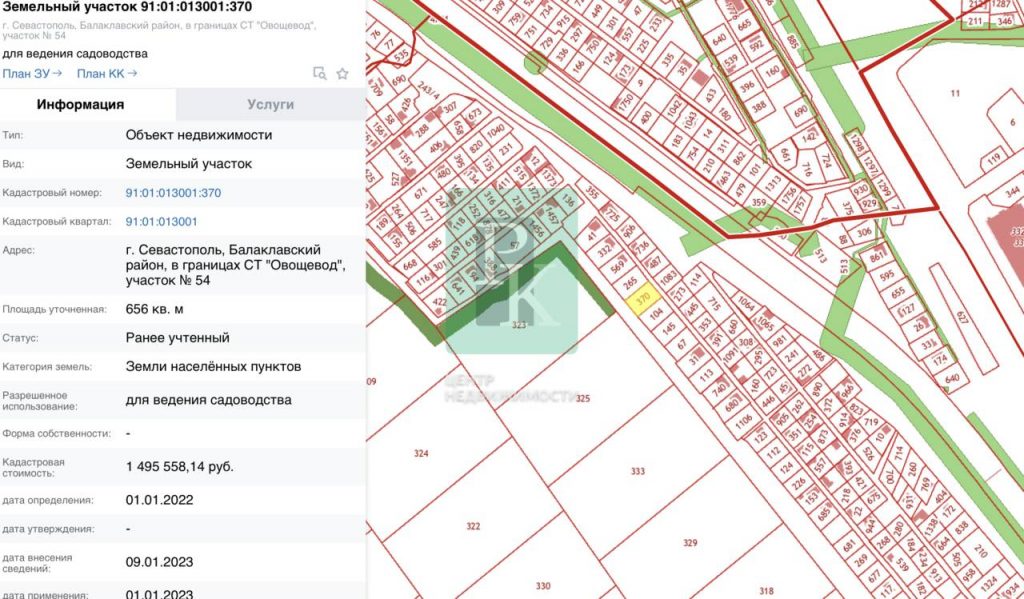This screenshot has height=599, width=1024.
Task: Click 'для ведения садоводства' under the title
Action: pos(75,54)
